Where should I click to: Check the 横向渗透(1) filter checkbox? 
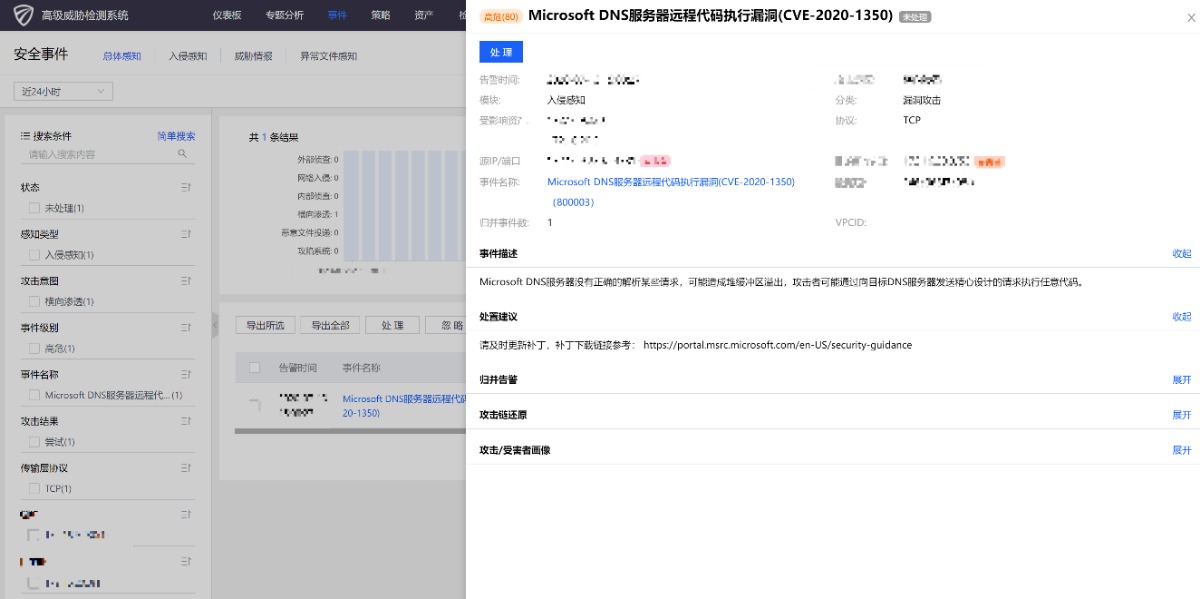[35, 301]
